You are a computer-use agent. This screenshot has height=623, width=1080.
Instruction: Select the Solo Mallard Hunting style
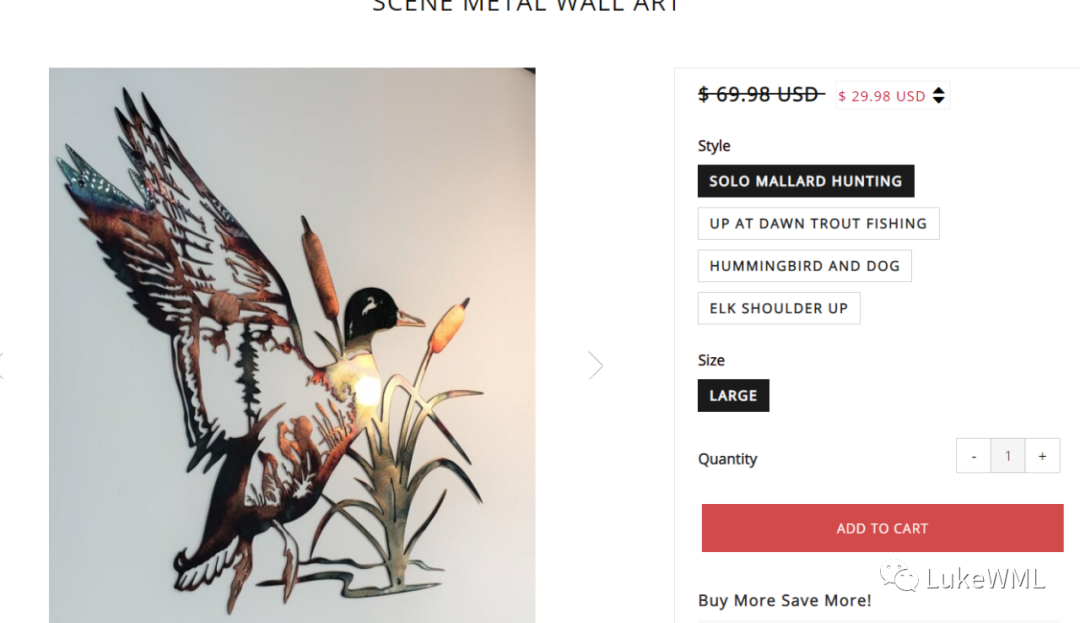805,181
